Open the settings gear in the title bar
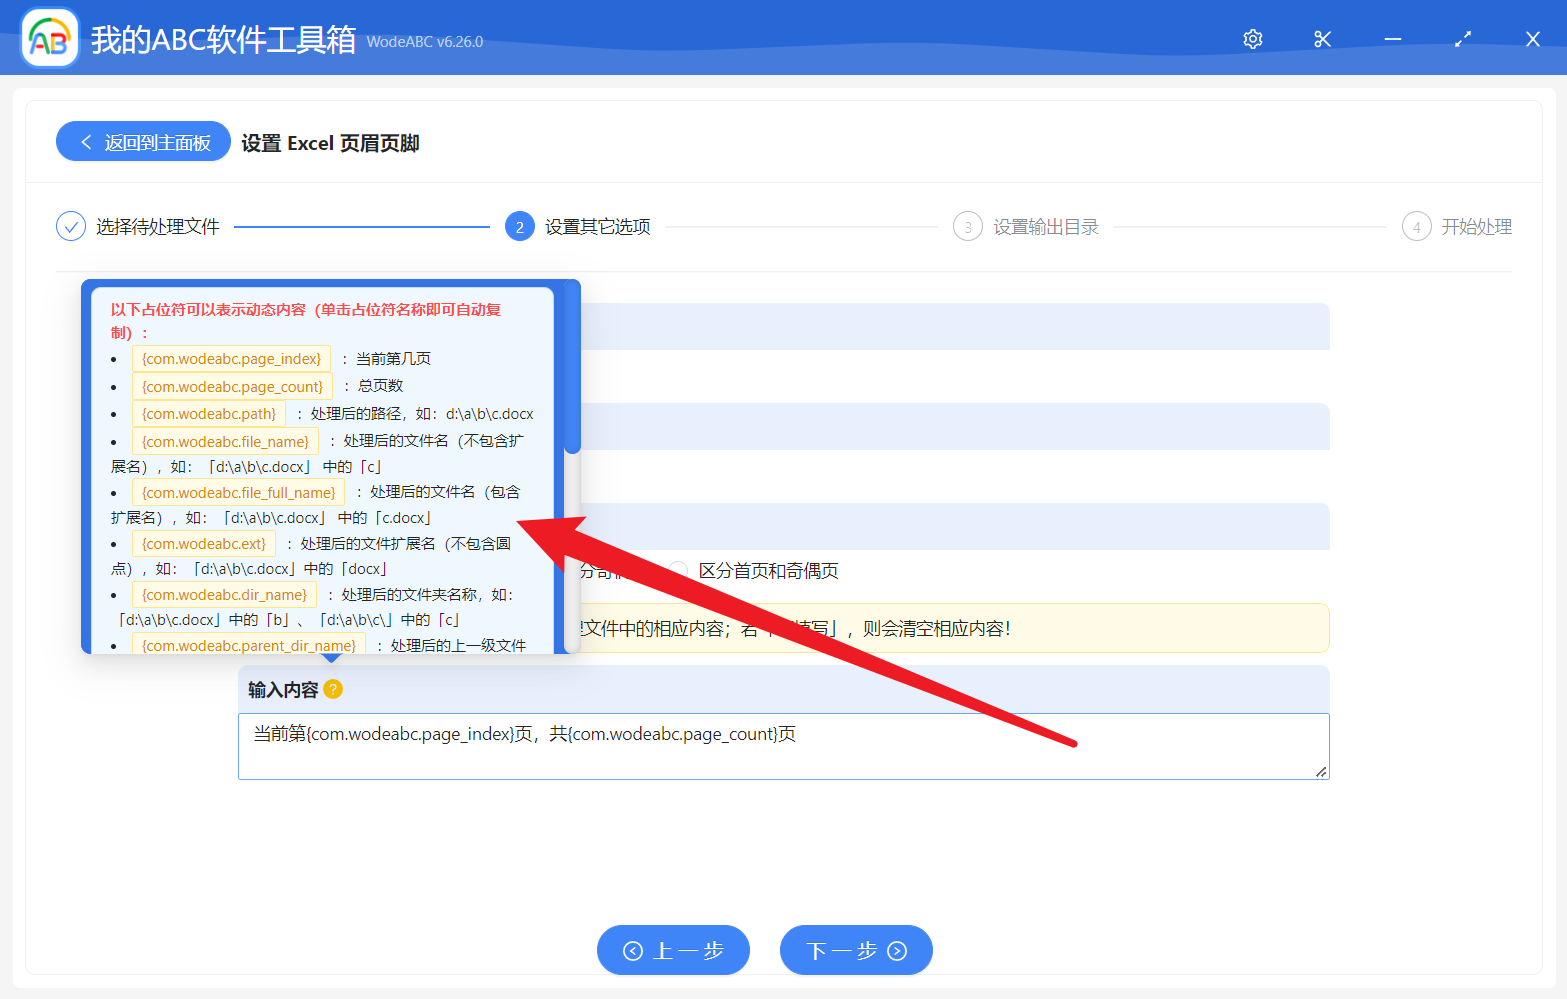 [x=1251, y=38]
